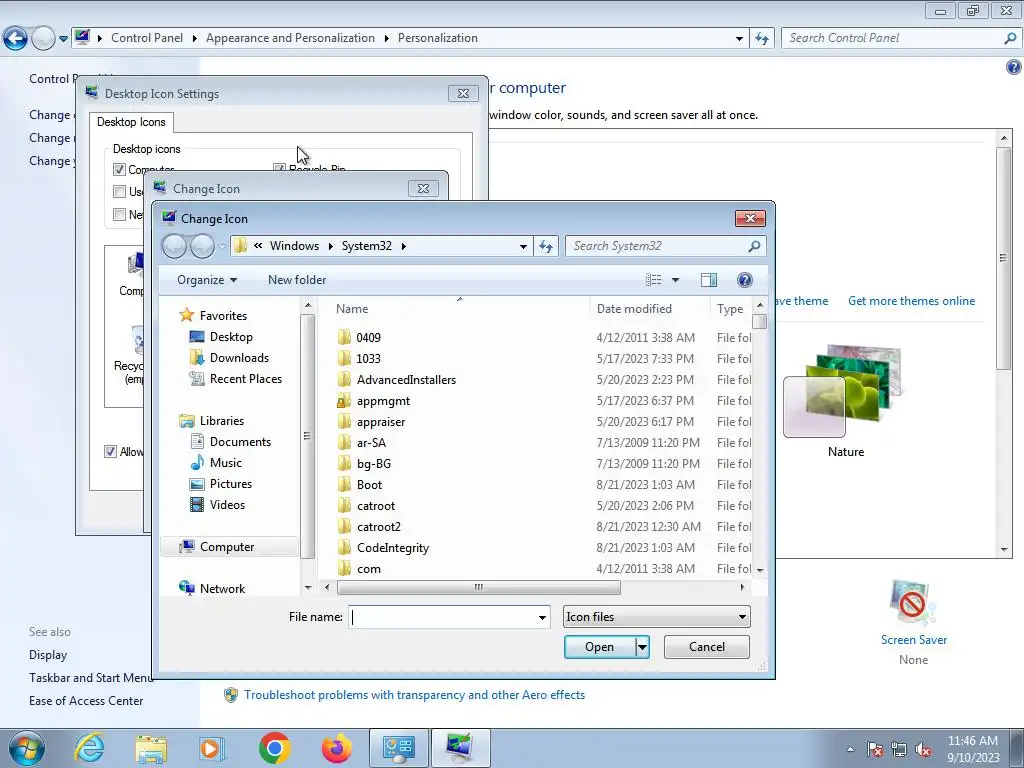Select the bg-BG folder
Image resolution: width=1024 pixels, height=768 pixels.
coord(374,464)
